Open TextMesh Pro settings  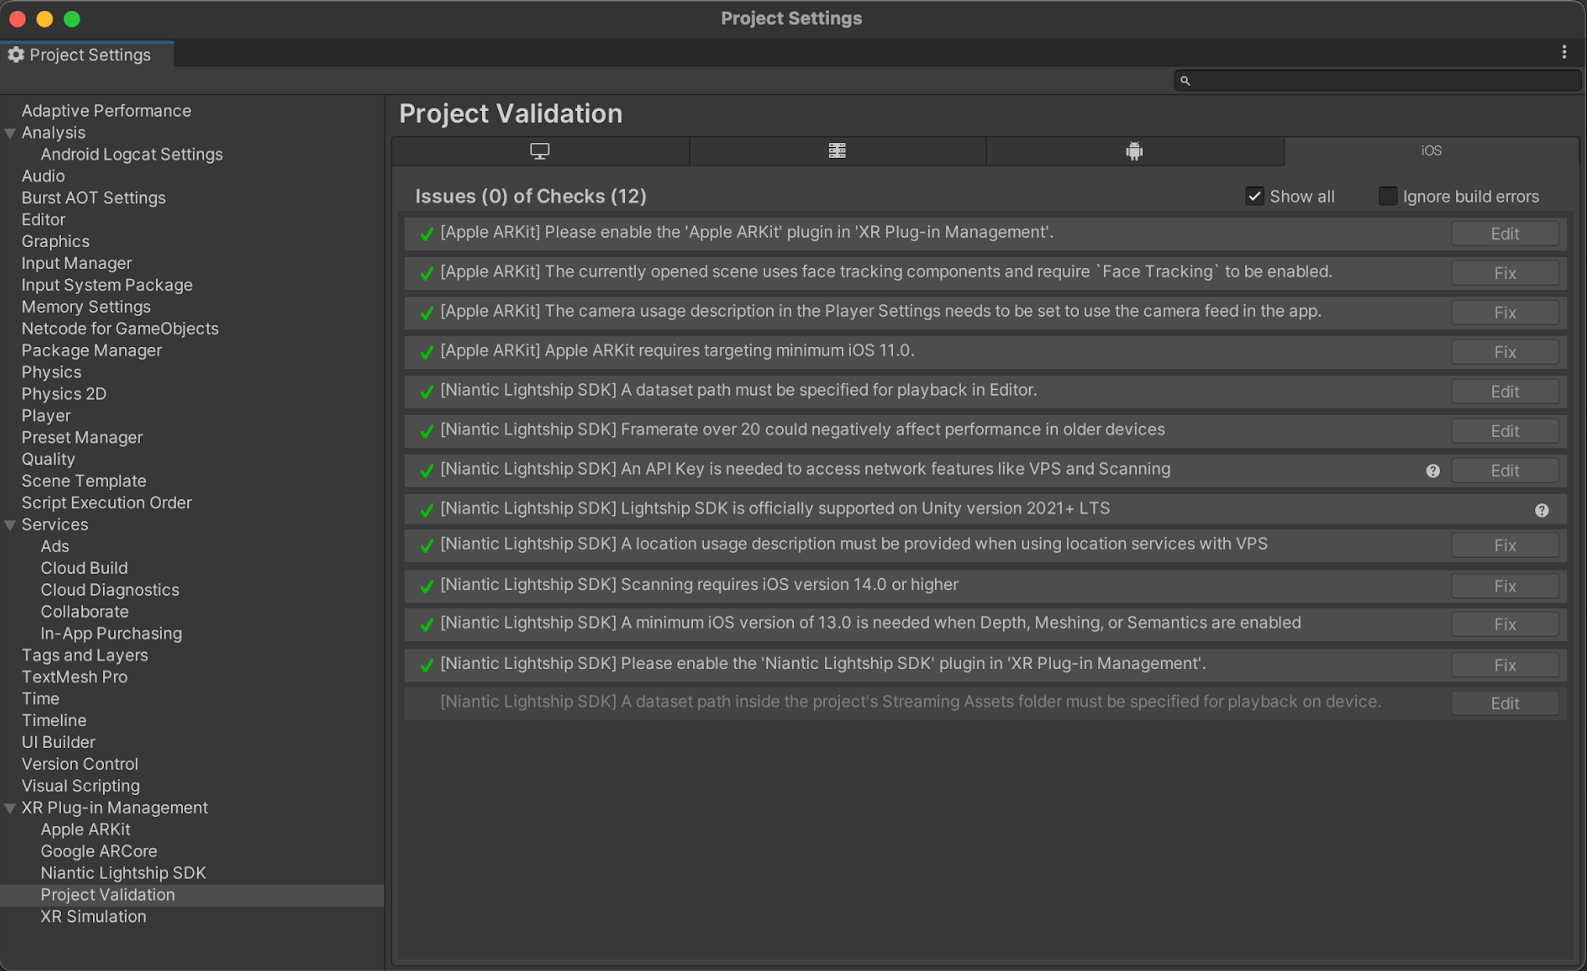click(x=74, y=677)
